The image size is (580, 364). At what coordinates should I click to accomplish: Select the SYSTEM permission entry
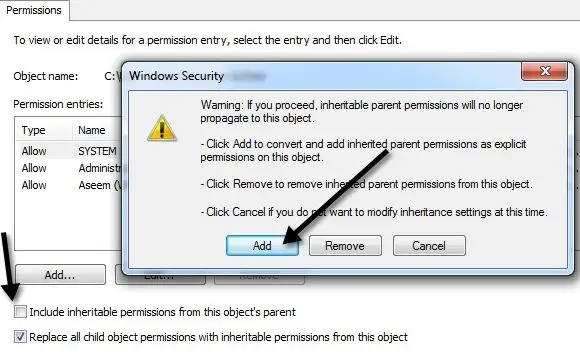click(x=68, y=151)
